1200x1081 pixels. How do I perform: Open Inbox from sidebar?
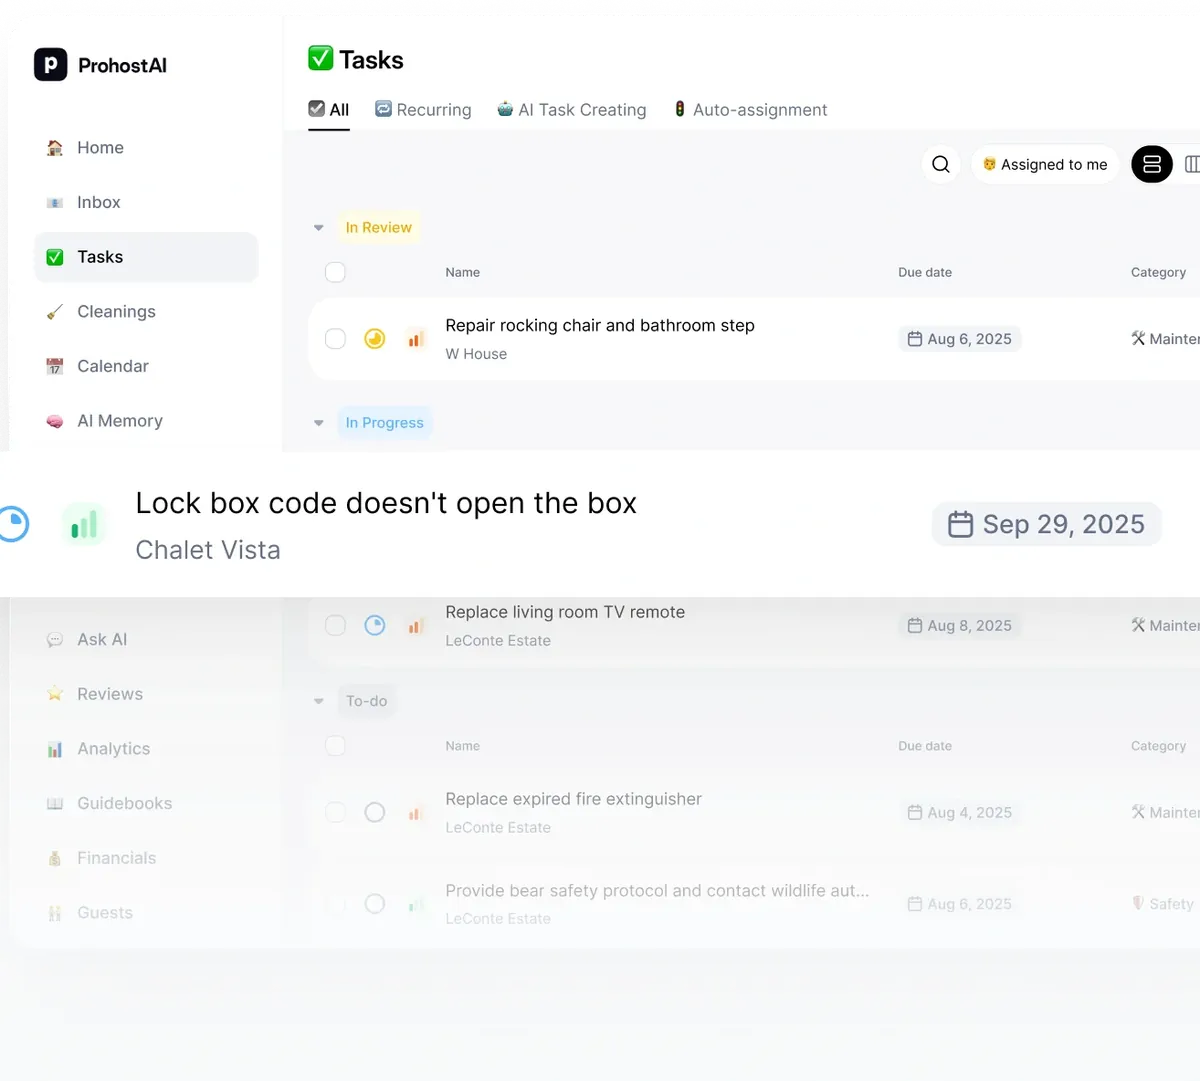tap(146, 202)
